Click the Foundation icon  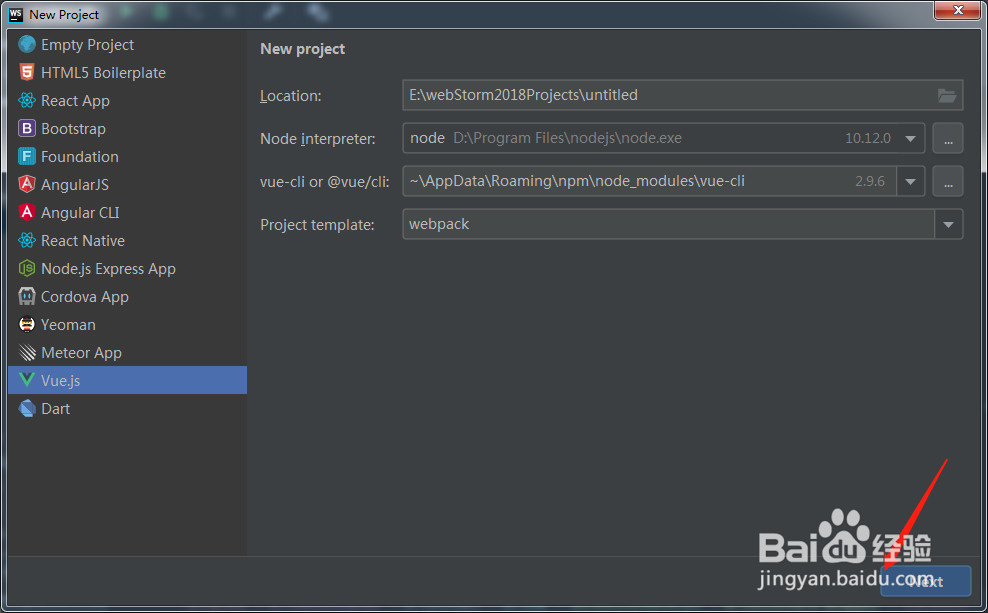click(27, 157)
